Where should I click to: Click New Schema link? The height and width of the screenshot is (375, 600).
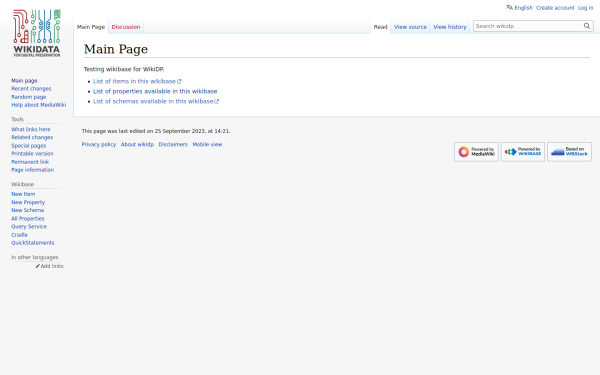click(x=28, y=210)
